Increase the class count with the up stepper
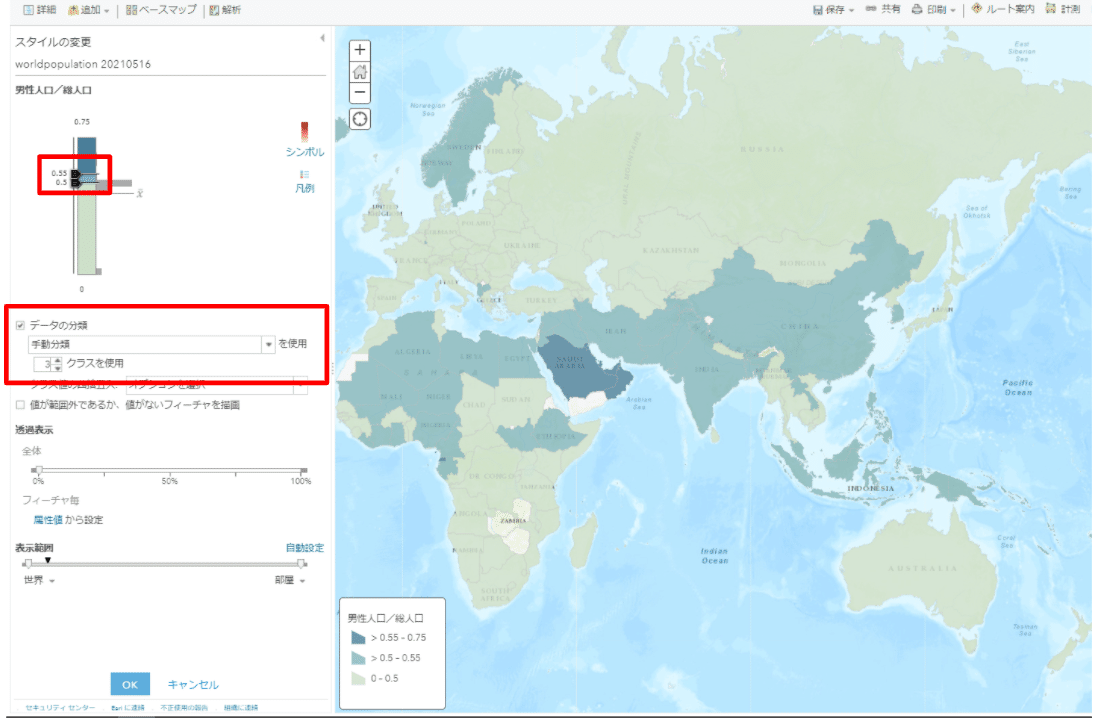 coord(57,360)
